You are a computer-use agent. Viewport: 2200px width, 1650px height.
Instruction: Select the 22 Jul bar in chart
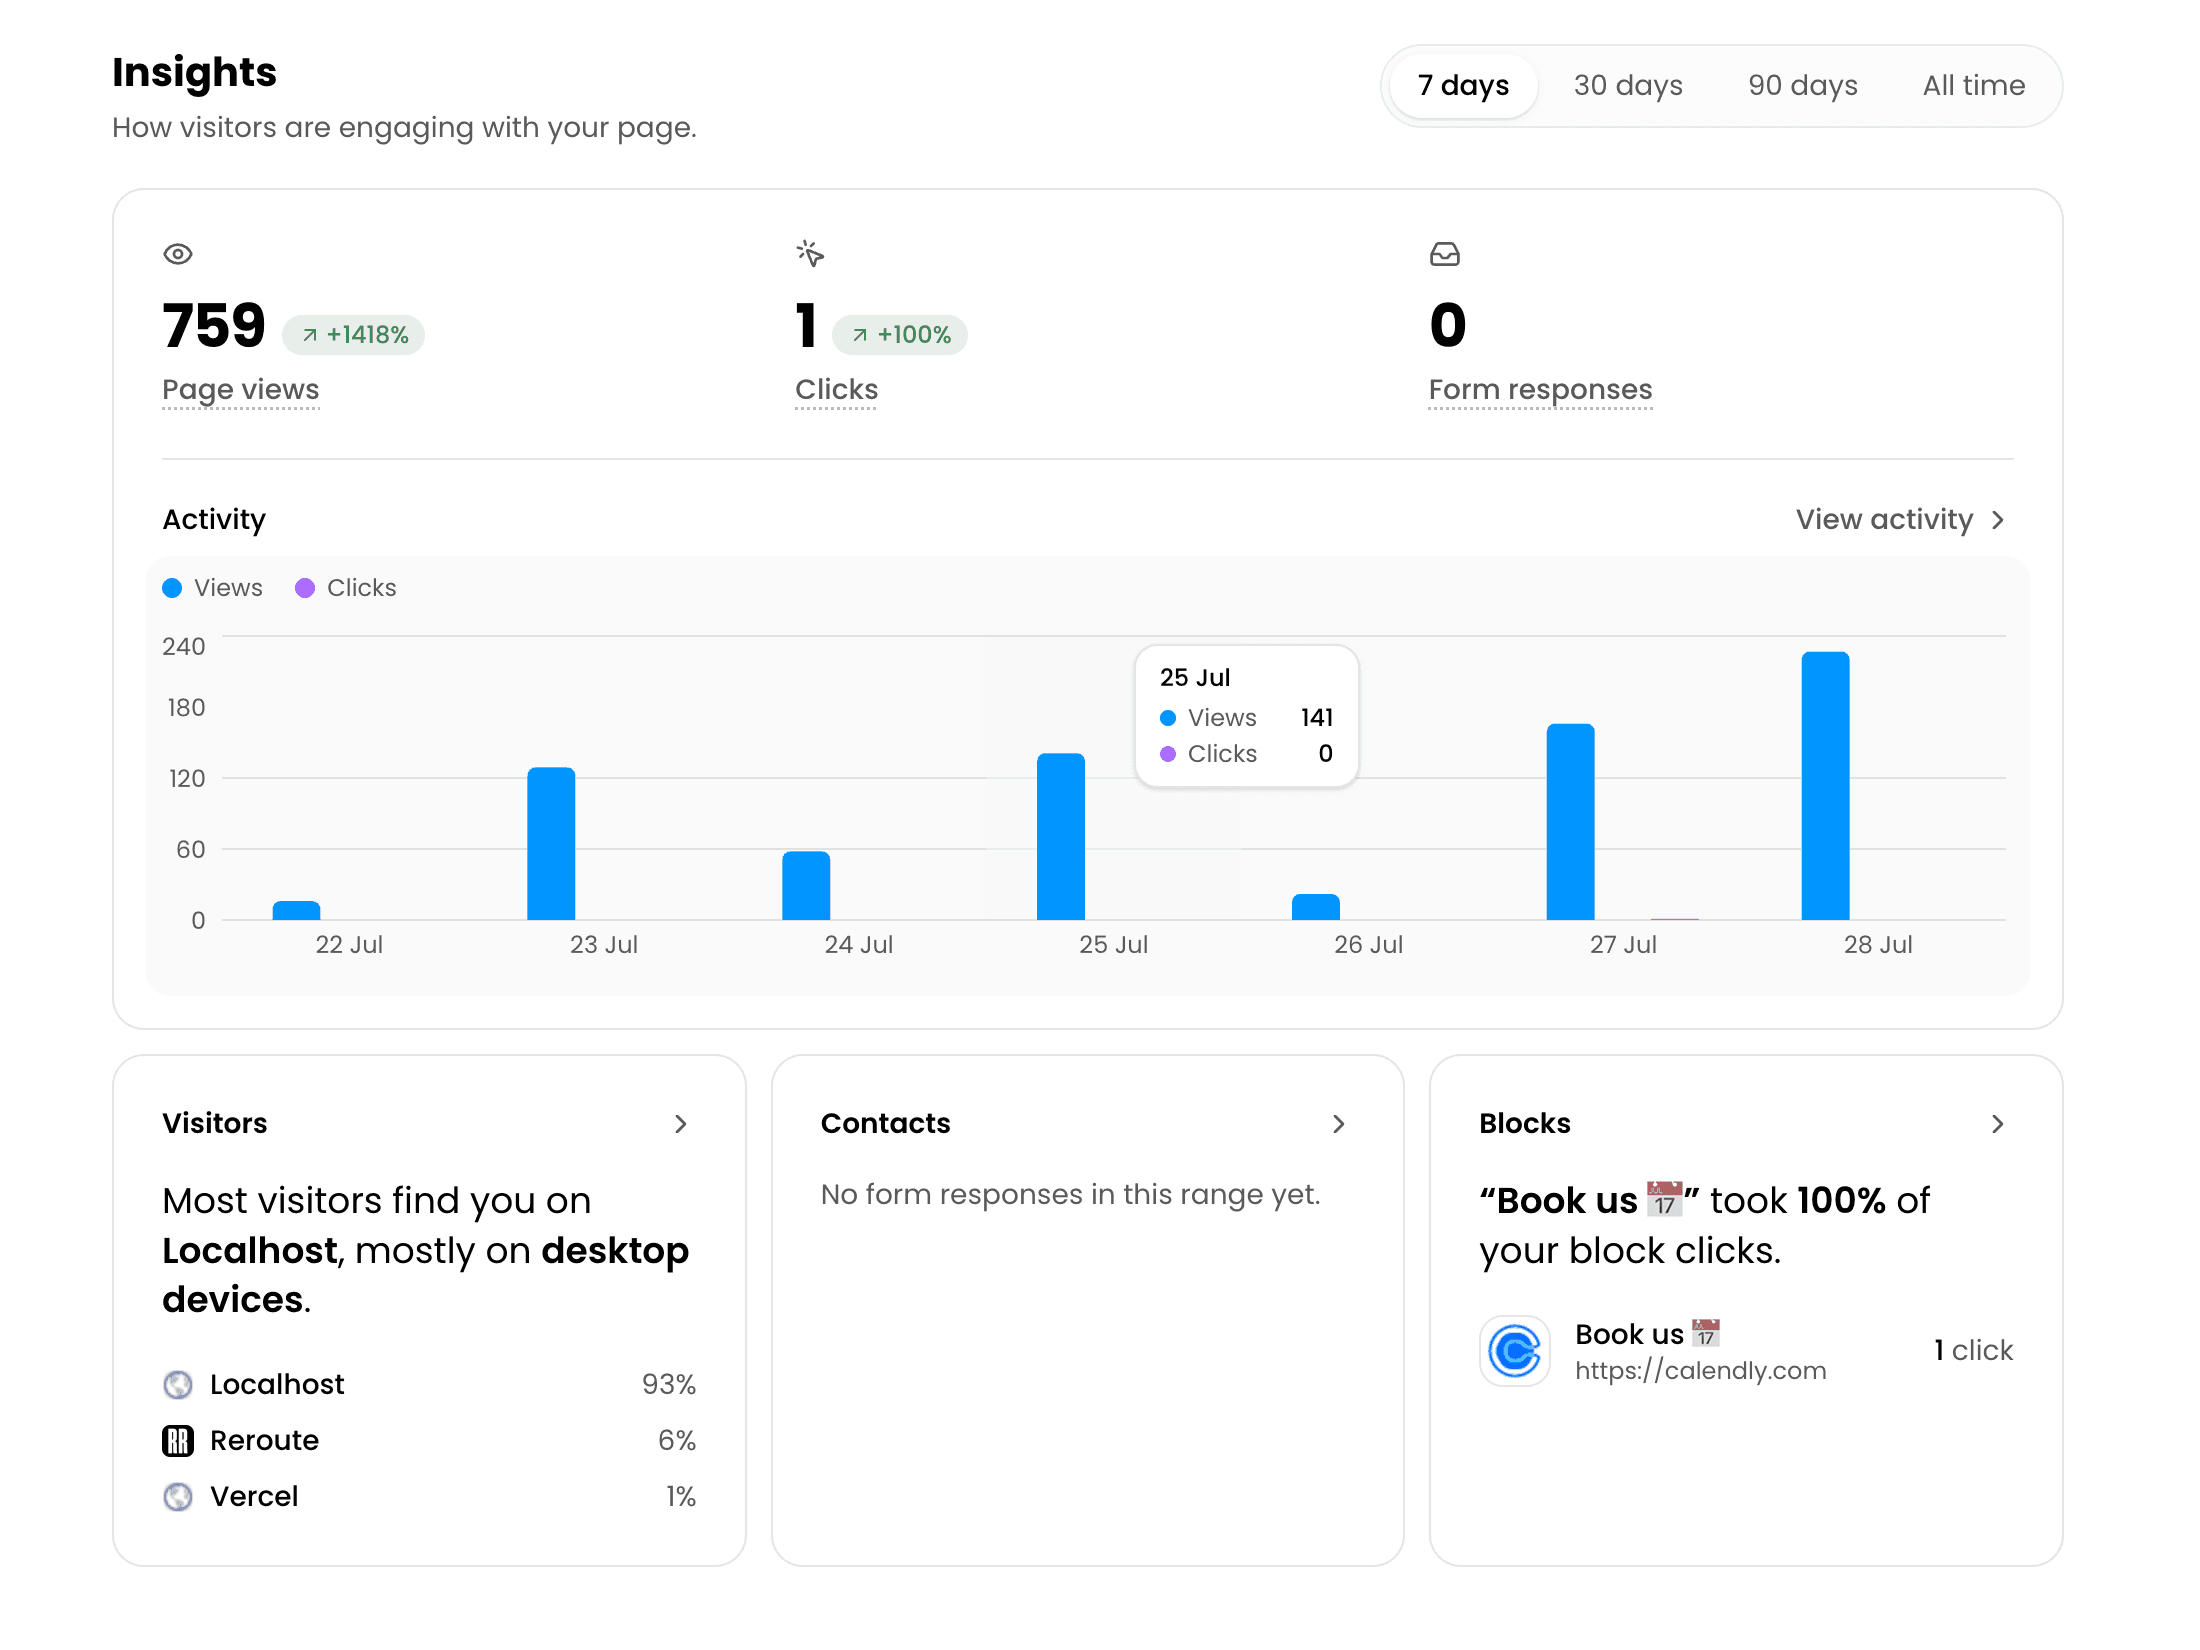296,910
